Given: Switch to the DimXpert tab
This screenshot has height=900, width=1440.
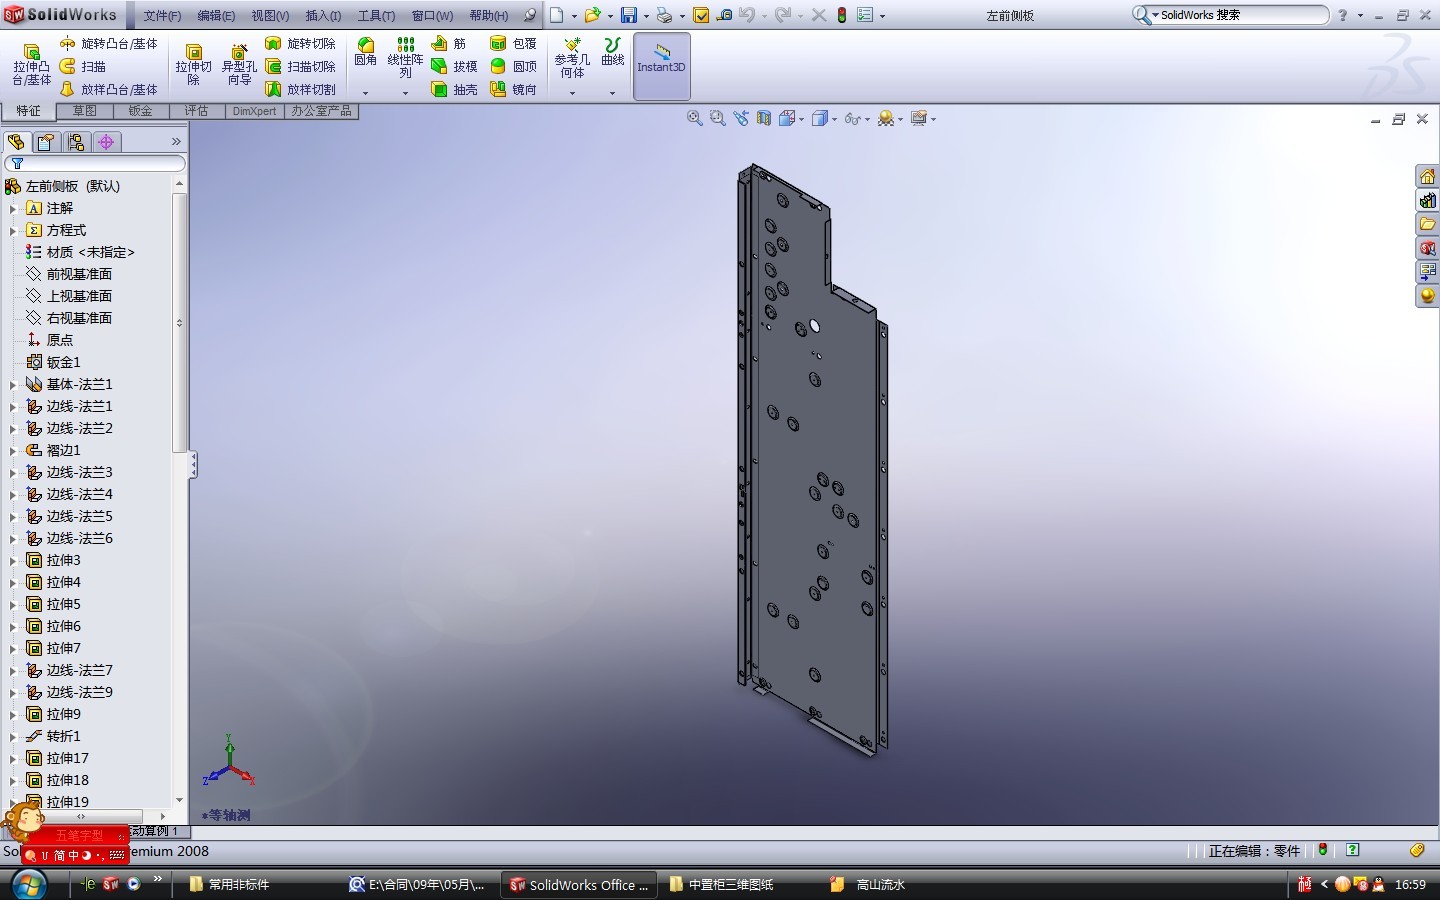Looking at the screenshot, I should coord(254,111).
